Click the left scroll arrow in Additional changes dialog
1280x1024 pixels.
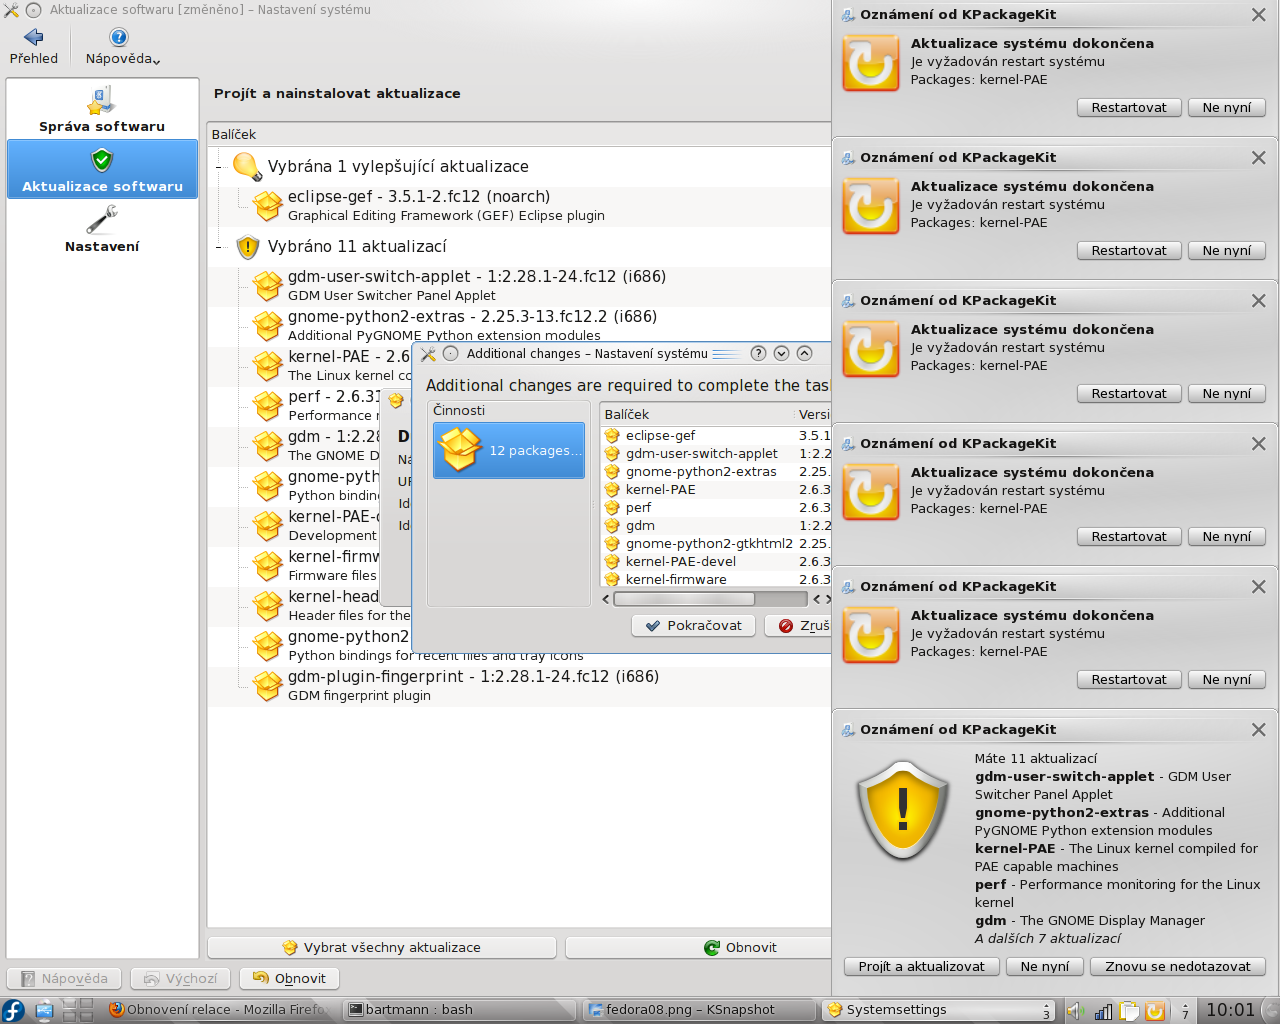click(x=606, y=599)
